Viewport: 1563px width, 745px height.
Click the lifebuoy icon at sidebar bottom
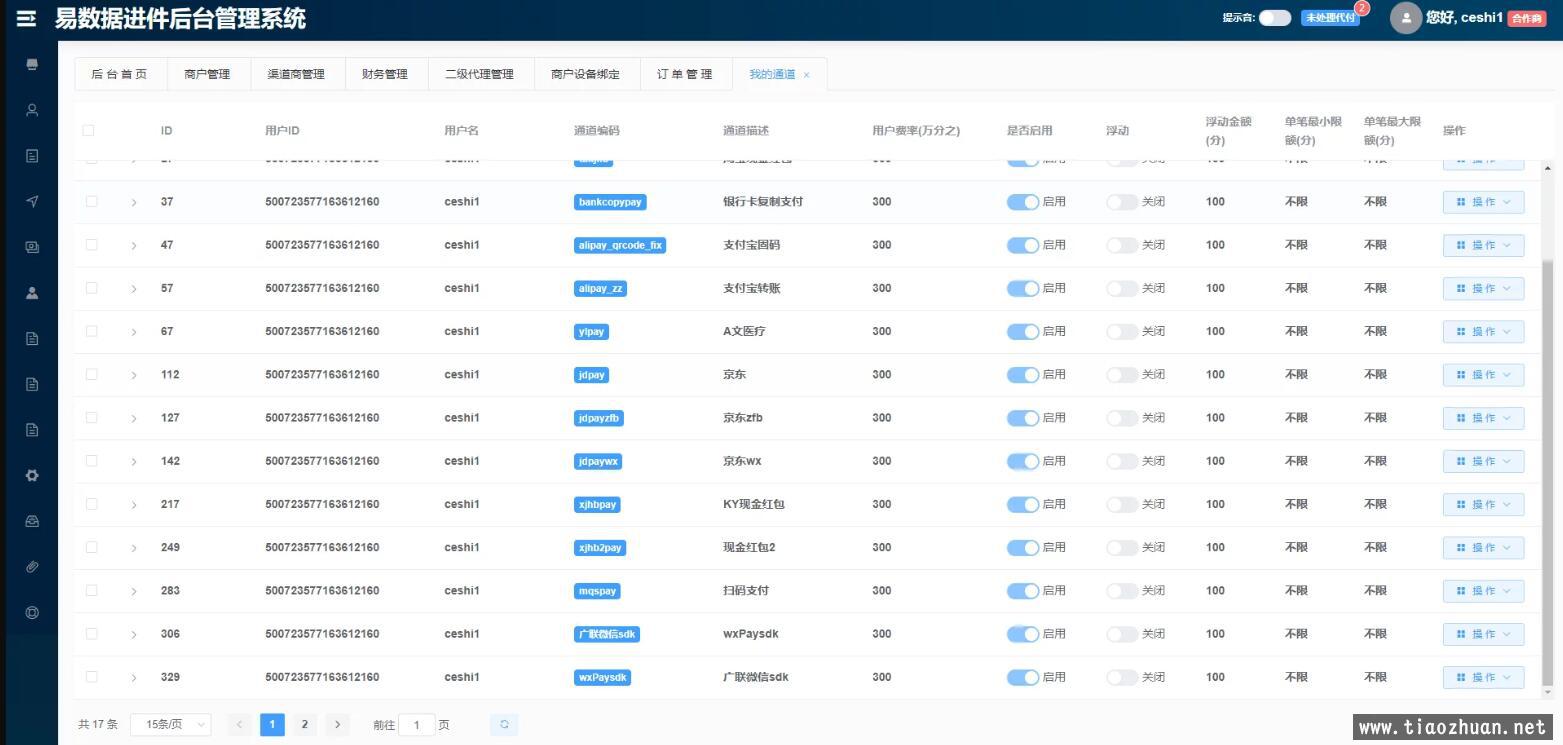point(32,612)
